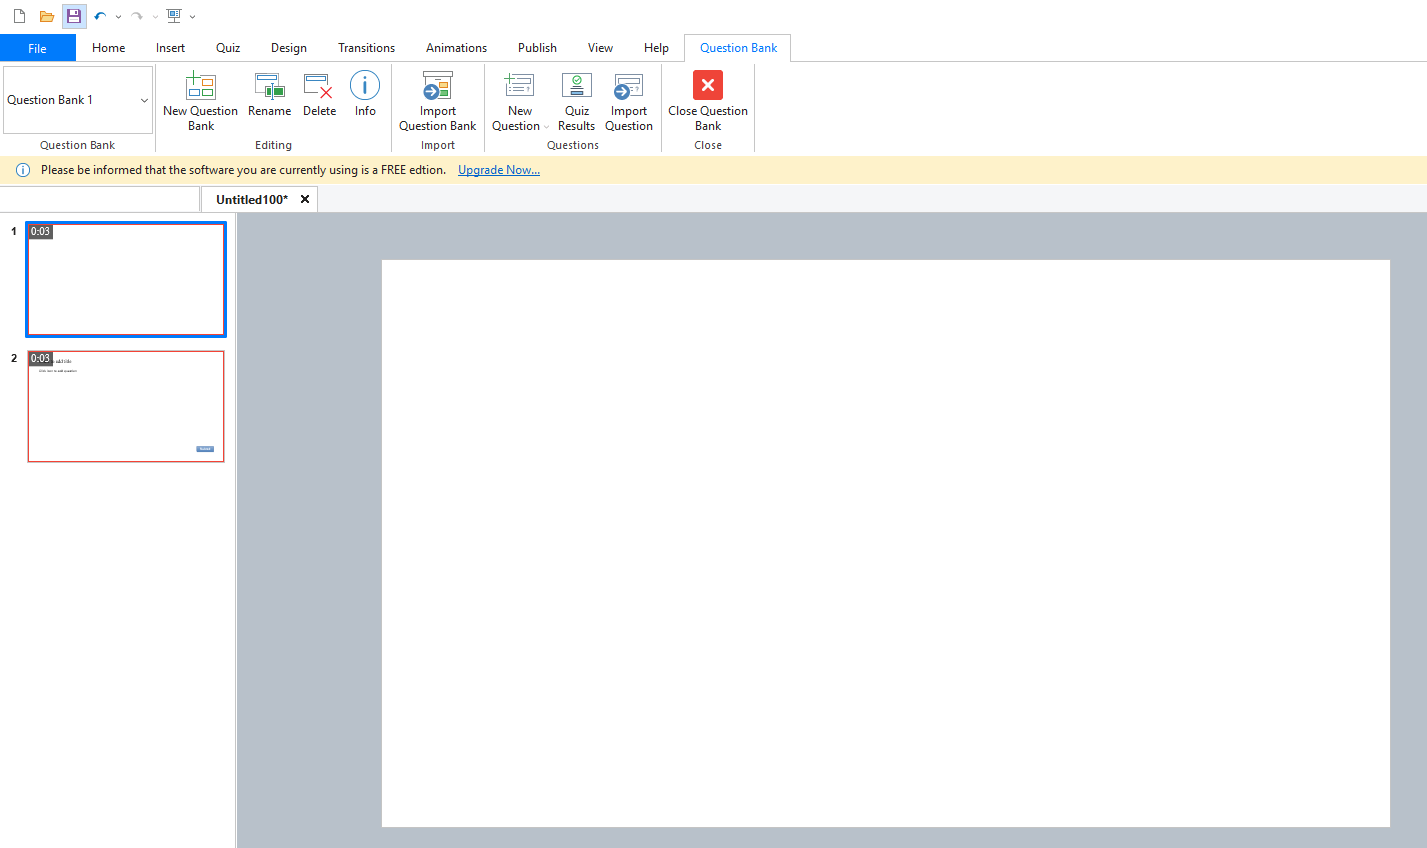1427x848 pixels.
Task: Expand the undo history arrow
Action: coord(118,17)
